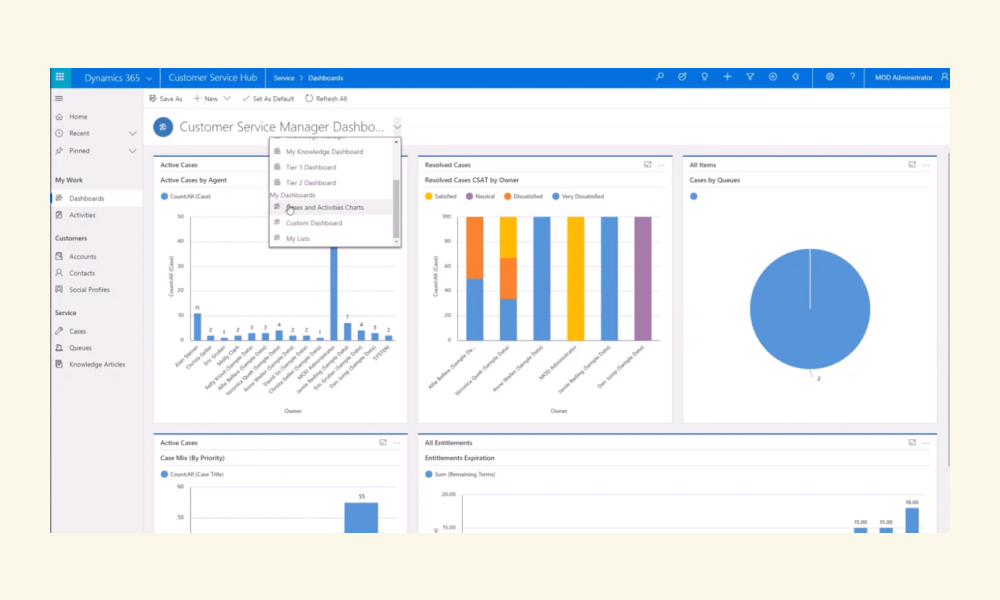This screenshot has height=600, width=1000.
Task: Expand the All Items chart view icon
Action: [912, 165]
